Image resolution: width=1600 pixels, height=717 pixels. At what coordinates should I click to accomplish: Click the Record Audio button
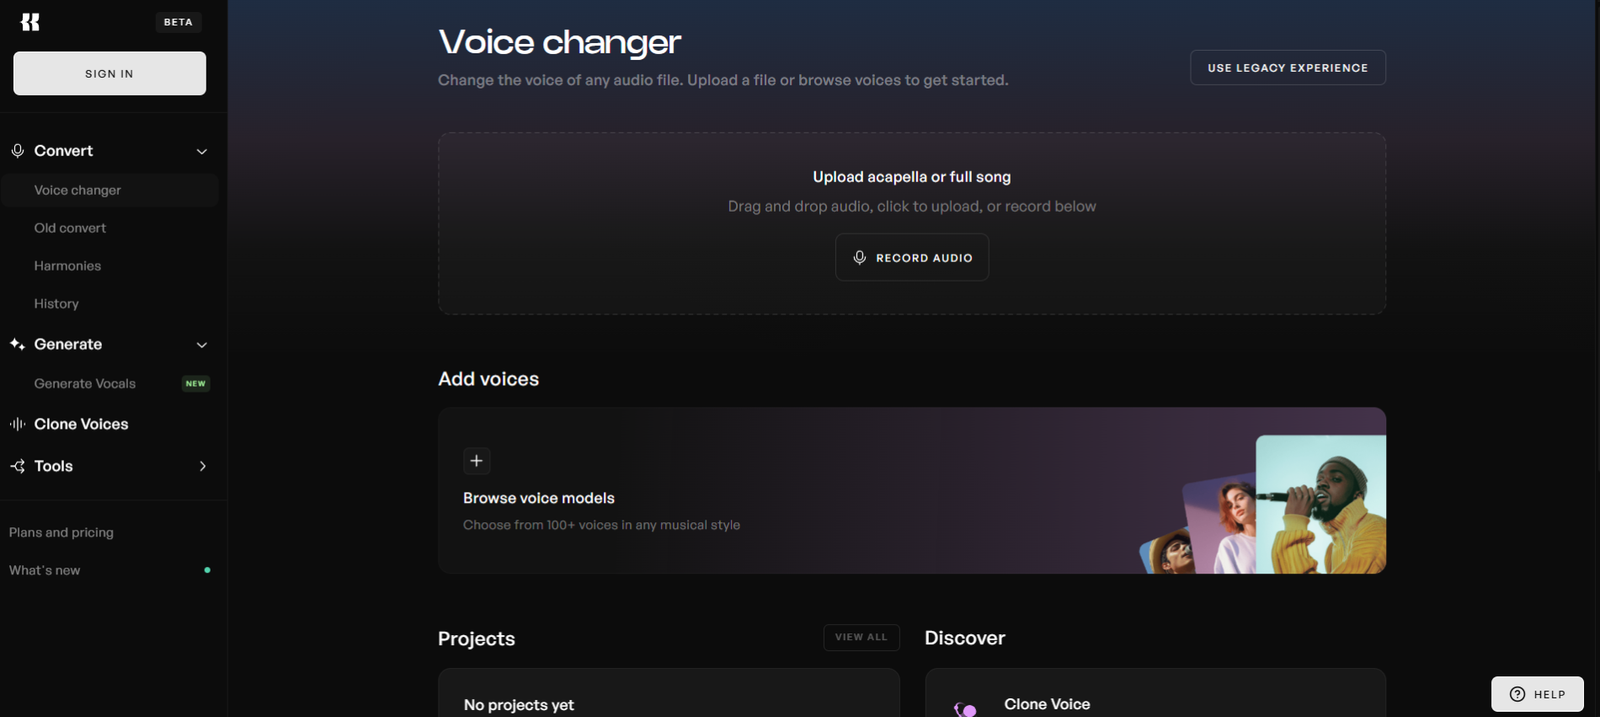pyautogui.click(x=912, y=258)
